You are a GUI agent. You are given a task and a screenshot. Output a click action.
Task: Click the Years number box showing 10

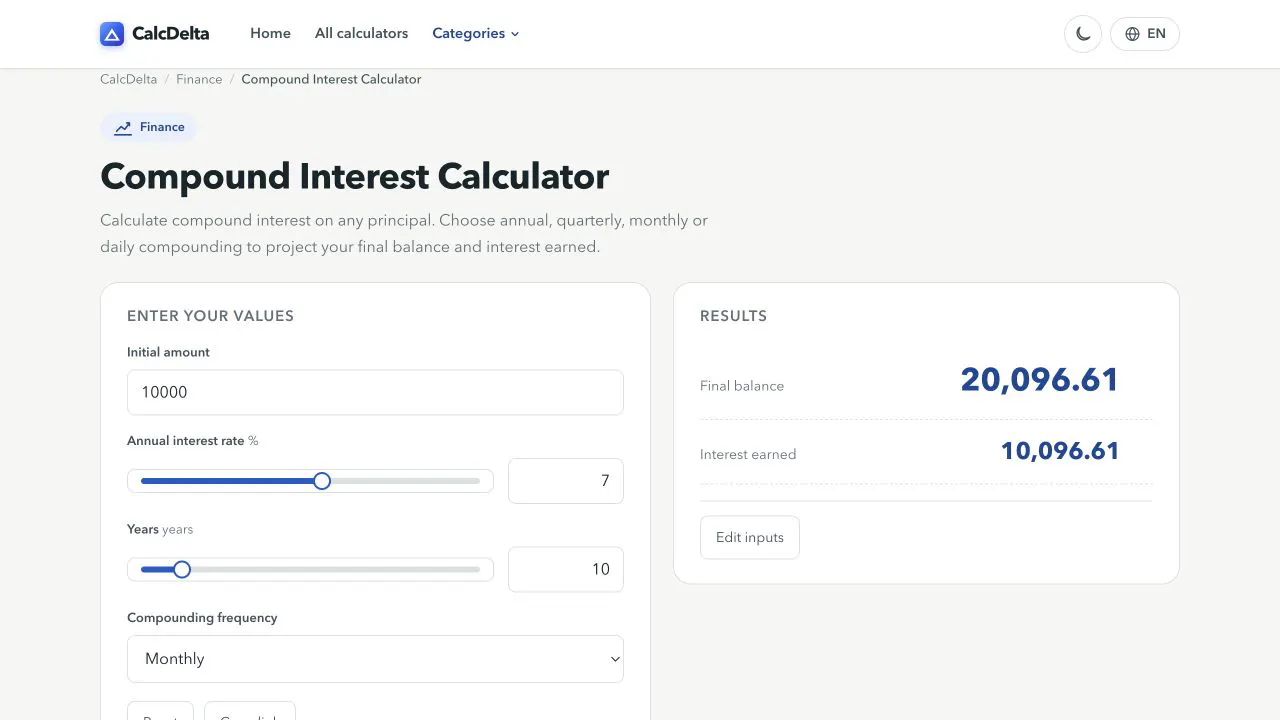click(566, 569)
